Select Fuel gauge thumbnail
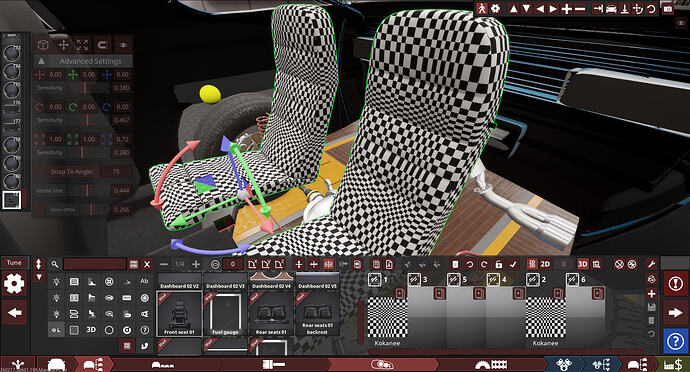690x372 pixels. coord(225,313)
